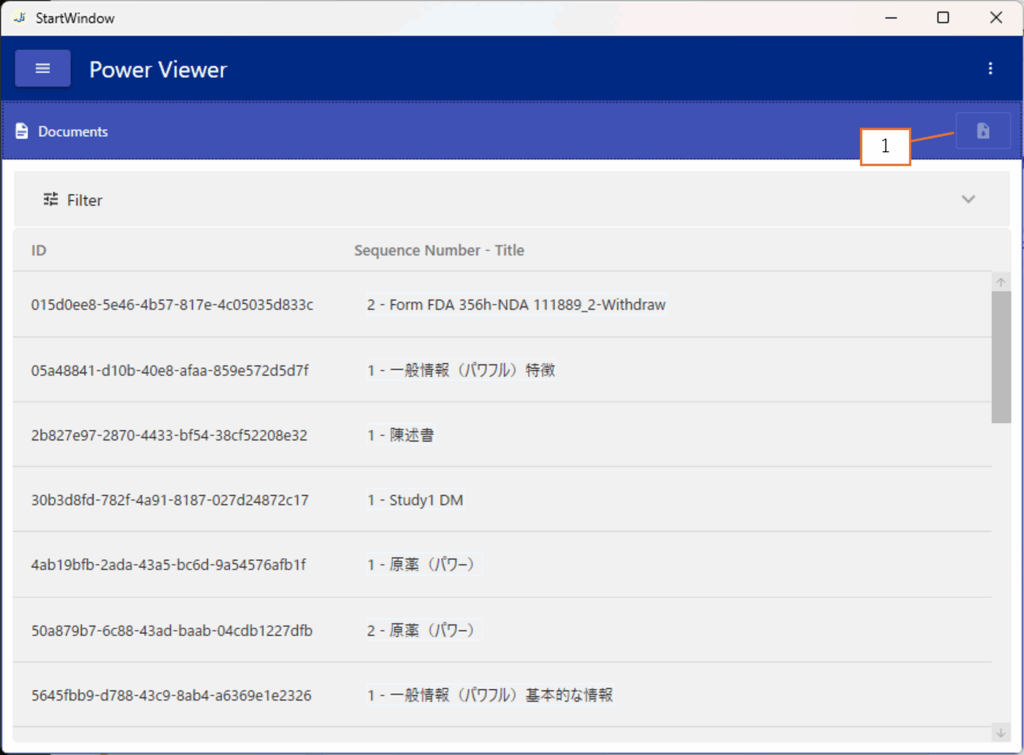Expand the Filter panel chevron
This screenshot has width=1024, height=755.
[967, 199]
